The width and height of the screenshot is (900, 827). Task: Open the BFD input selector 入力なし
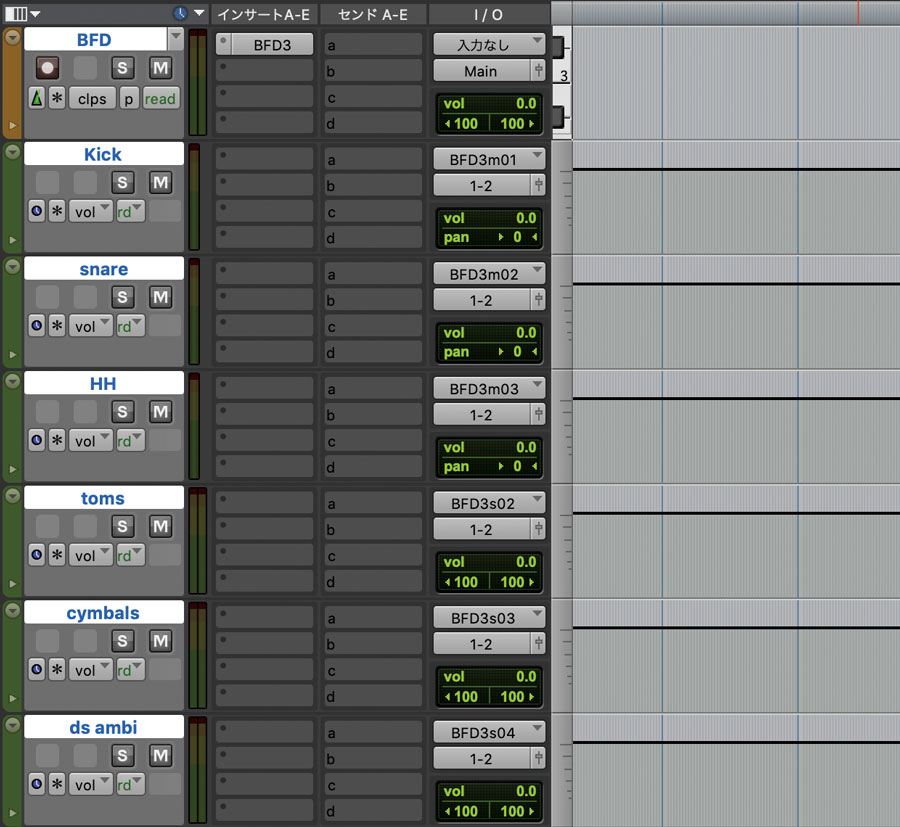pyautogui.click(x=488, y=44)
